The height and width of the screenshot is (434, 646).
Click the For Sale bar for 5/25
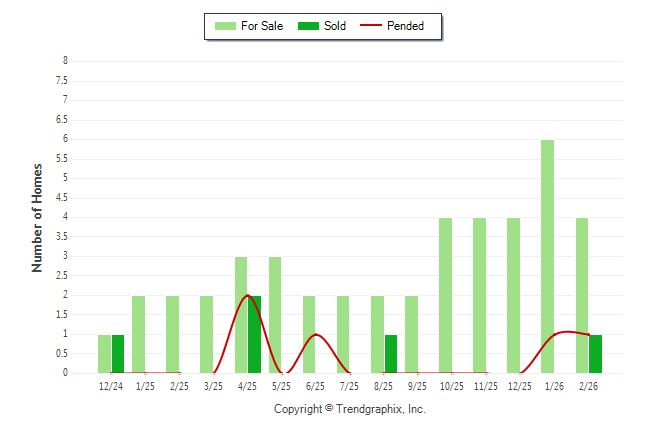(275, 315)
